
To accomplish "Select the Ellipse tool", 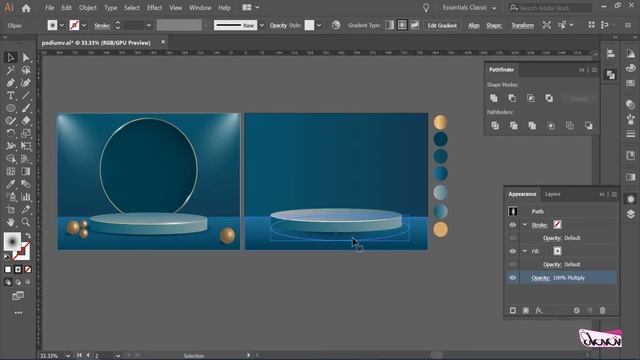I will click(11, 108).
